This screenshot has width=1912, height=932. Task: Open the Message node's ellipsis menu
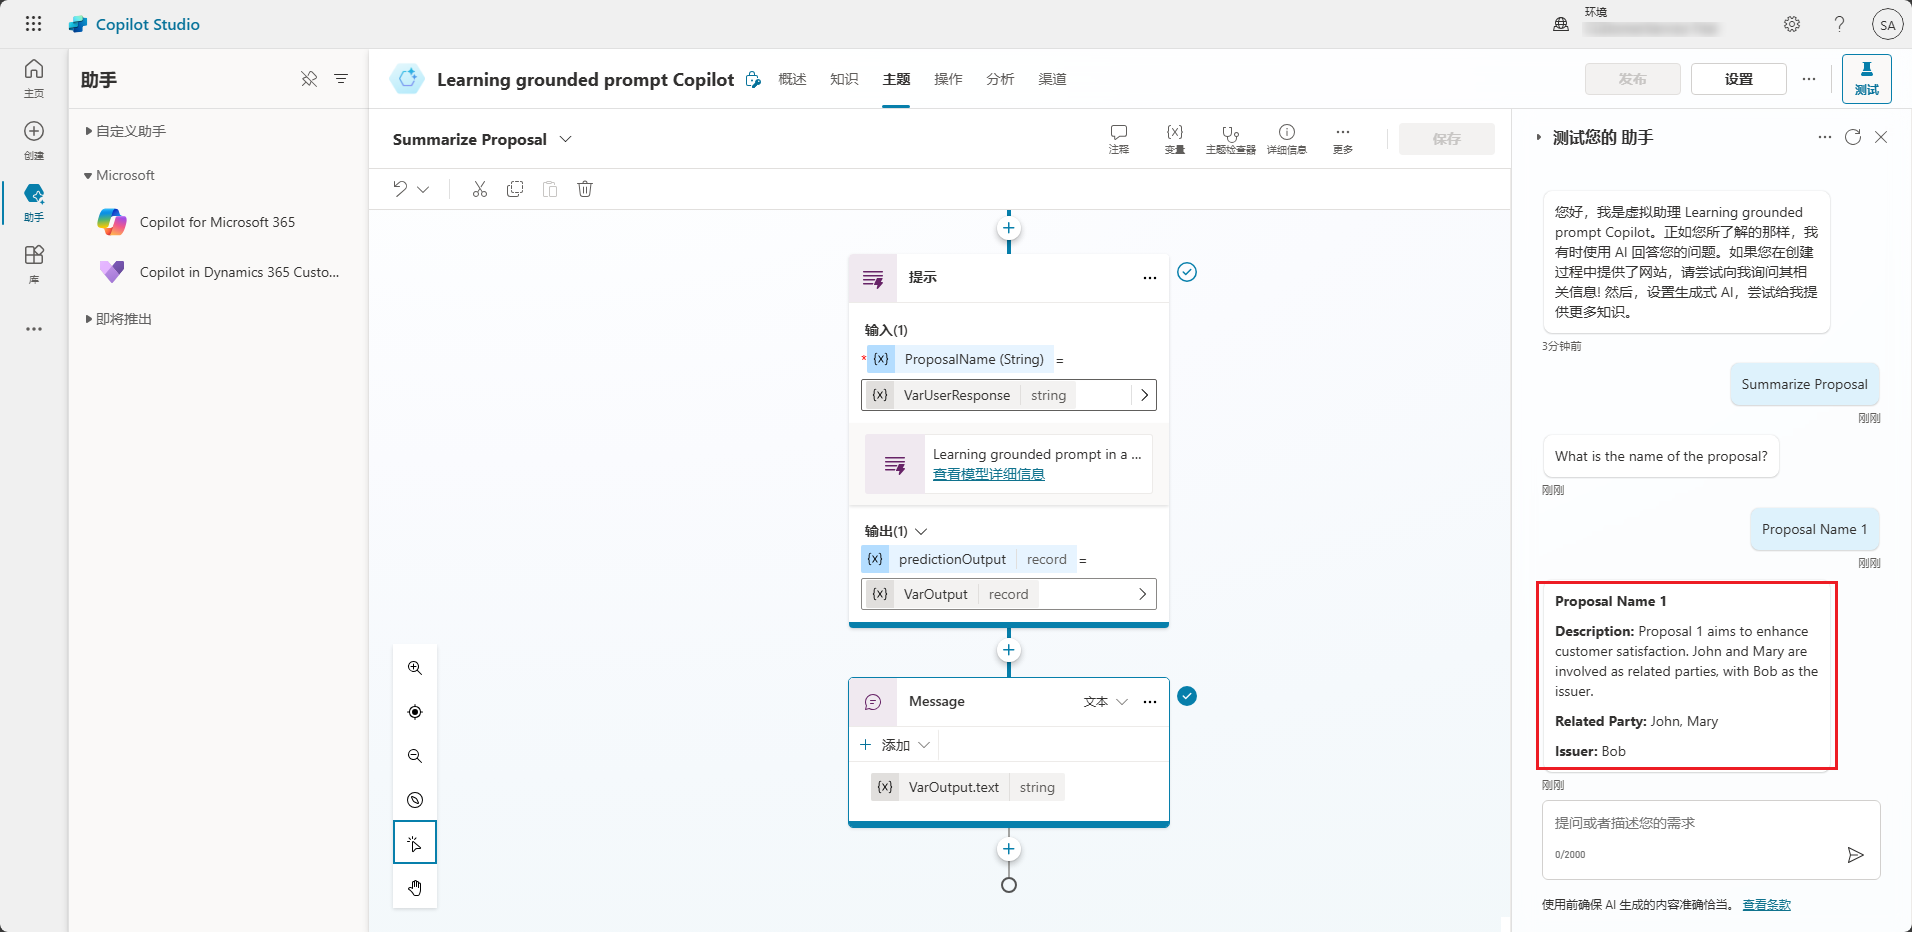coord(1150,702)
